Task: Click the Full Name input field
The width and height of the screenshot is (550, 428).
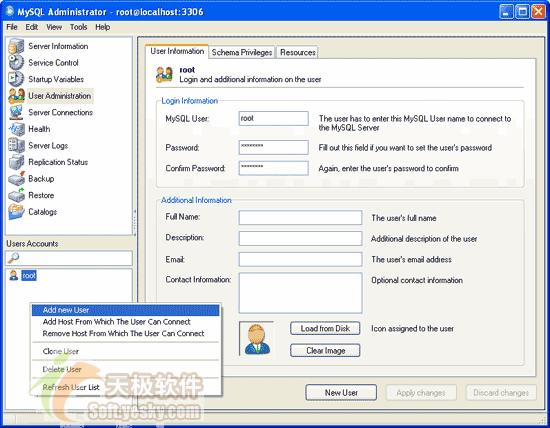Action: point(300,218)
